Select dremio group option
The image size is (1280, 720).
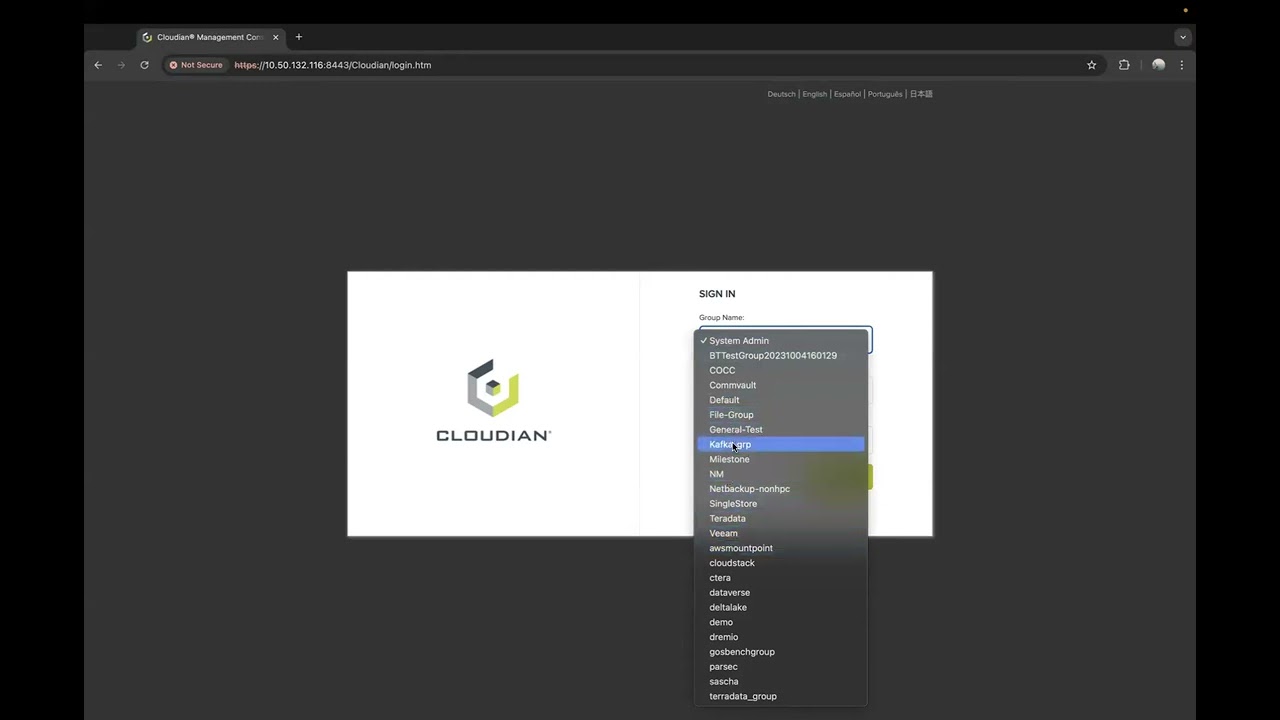780,637
